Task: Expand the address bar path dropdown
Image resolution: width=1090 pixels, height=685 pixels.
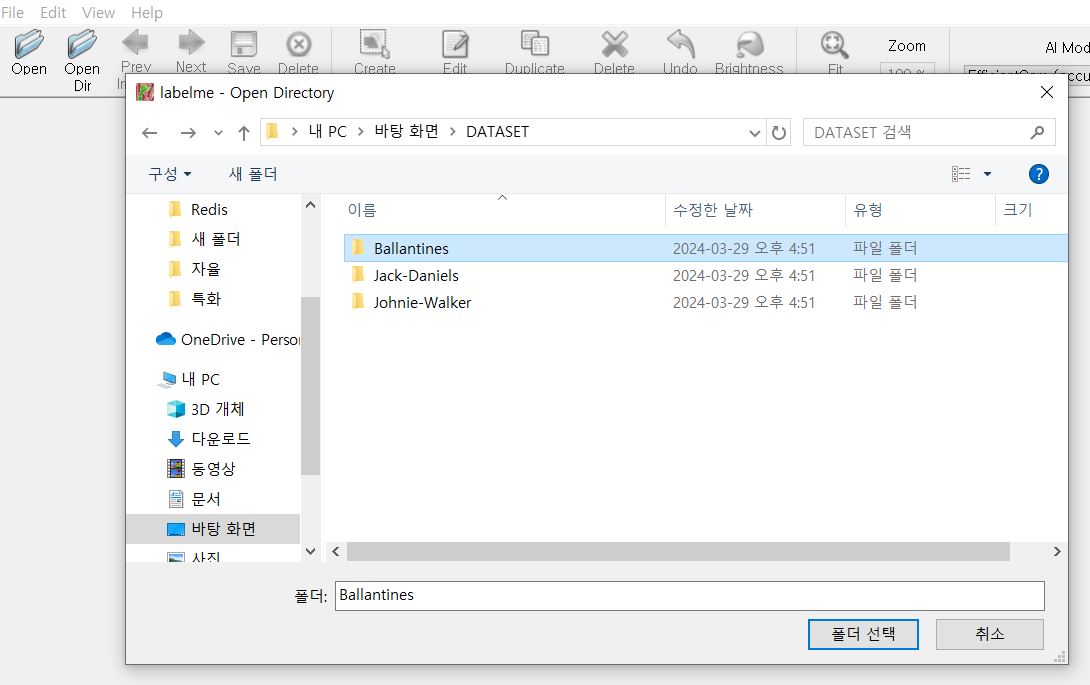Action: coord(754,133)
